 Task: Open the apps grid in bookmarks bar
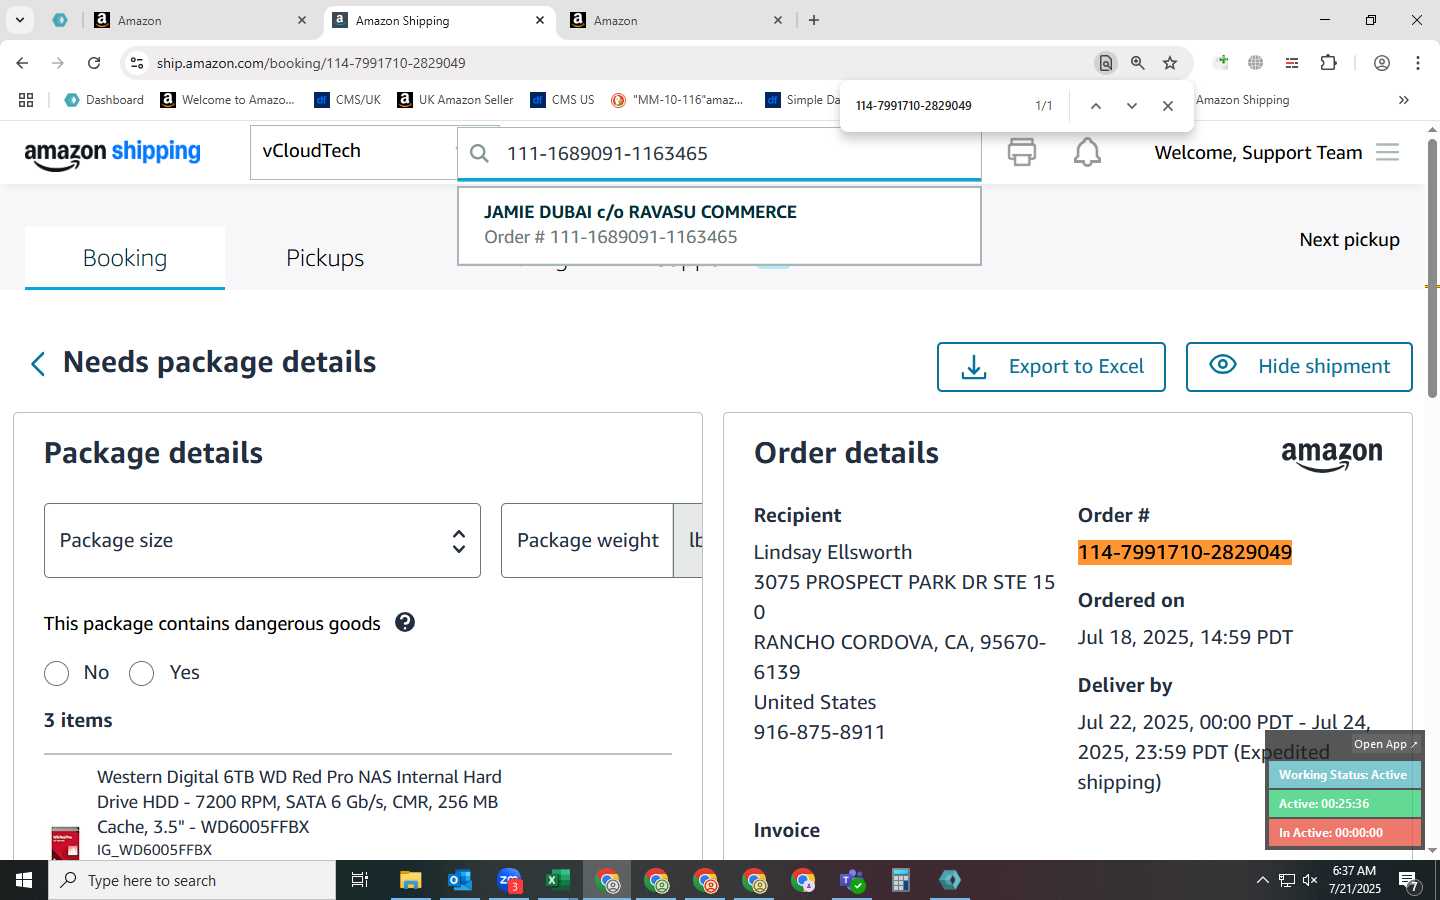tap(26, 100)
